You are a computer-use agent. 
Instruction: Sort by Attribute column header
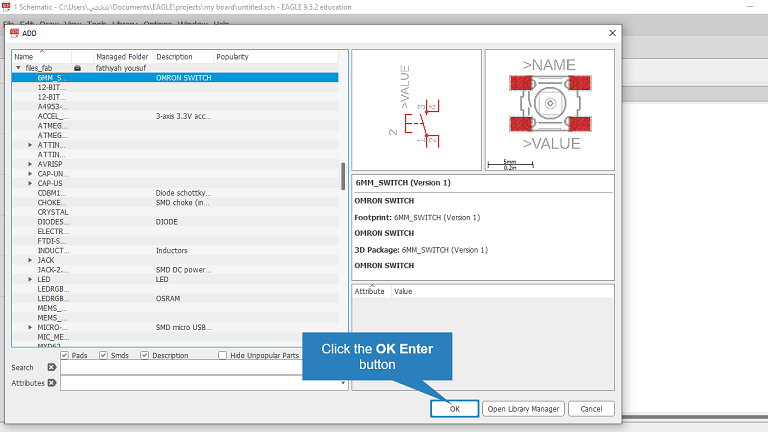pyautogui.click(x=372, y=291)
